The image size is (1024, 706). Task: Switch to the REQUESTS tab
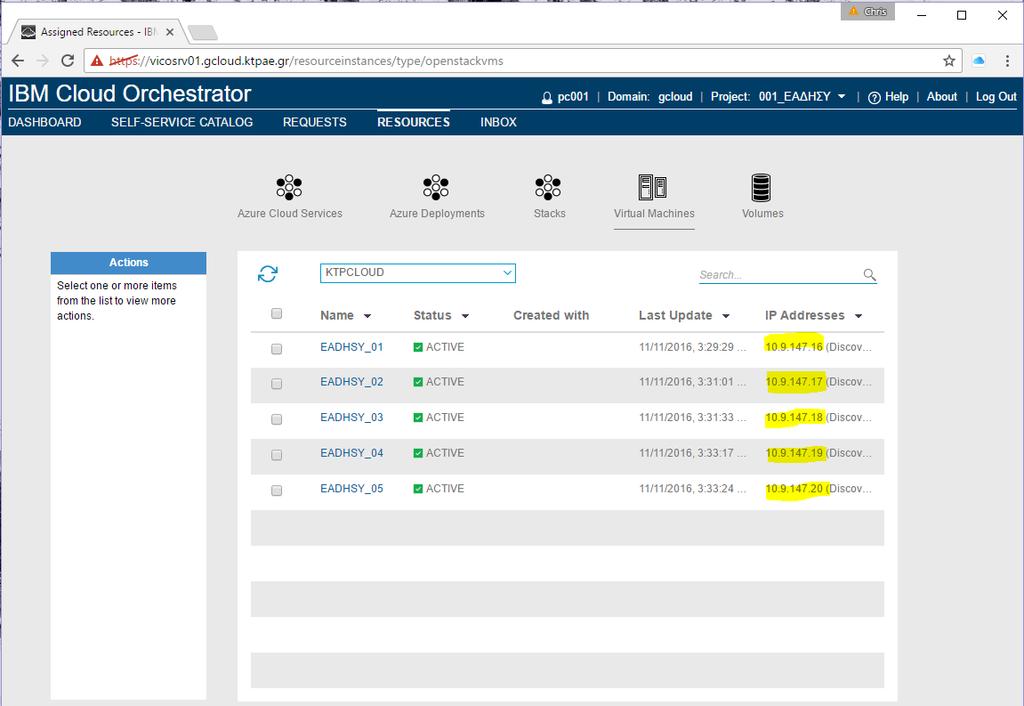coord(314,122)
